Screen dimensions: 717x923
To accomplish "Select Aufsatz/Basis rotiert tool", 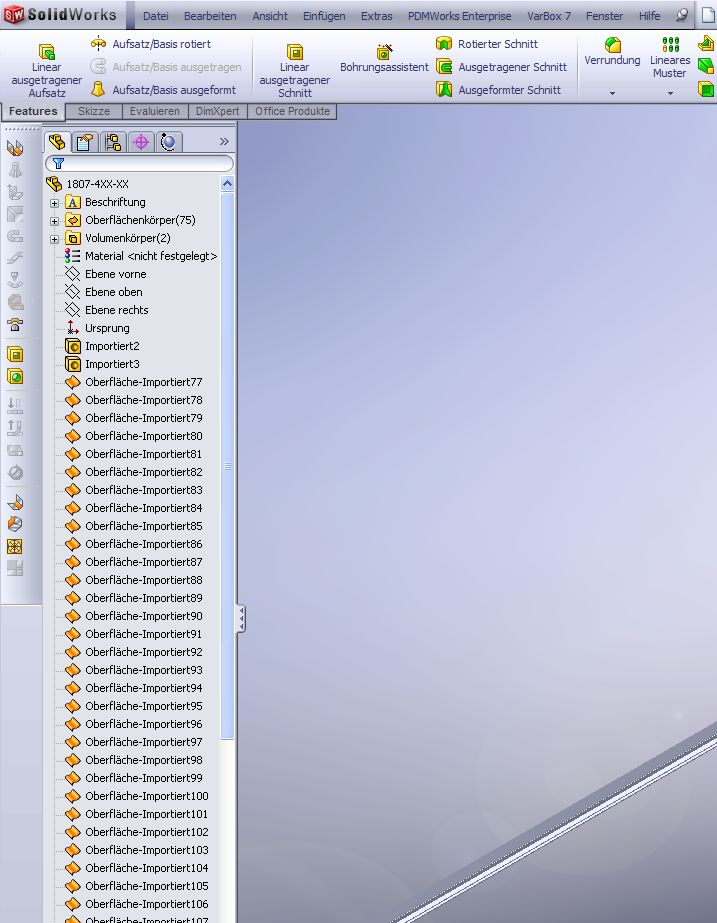I will pyautogui.click(x=151, y=44).
